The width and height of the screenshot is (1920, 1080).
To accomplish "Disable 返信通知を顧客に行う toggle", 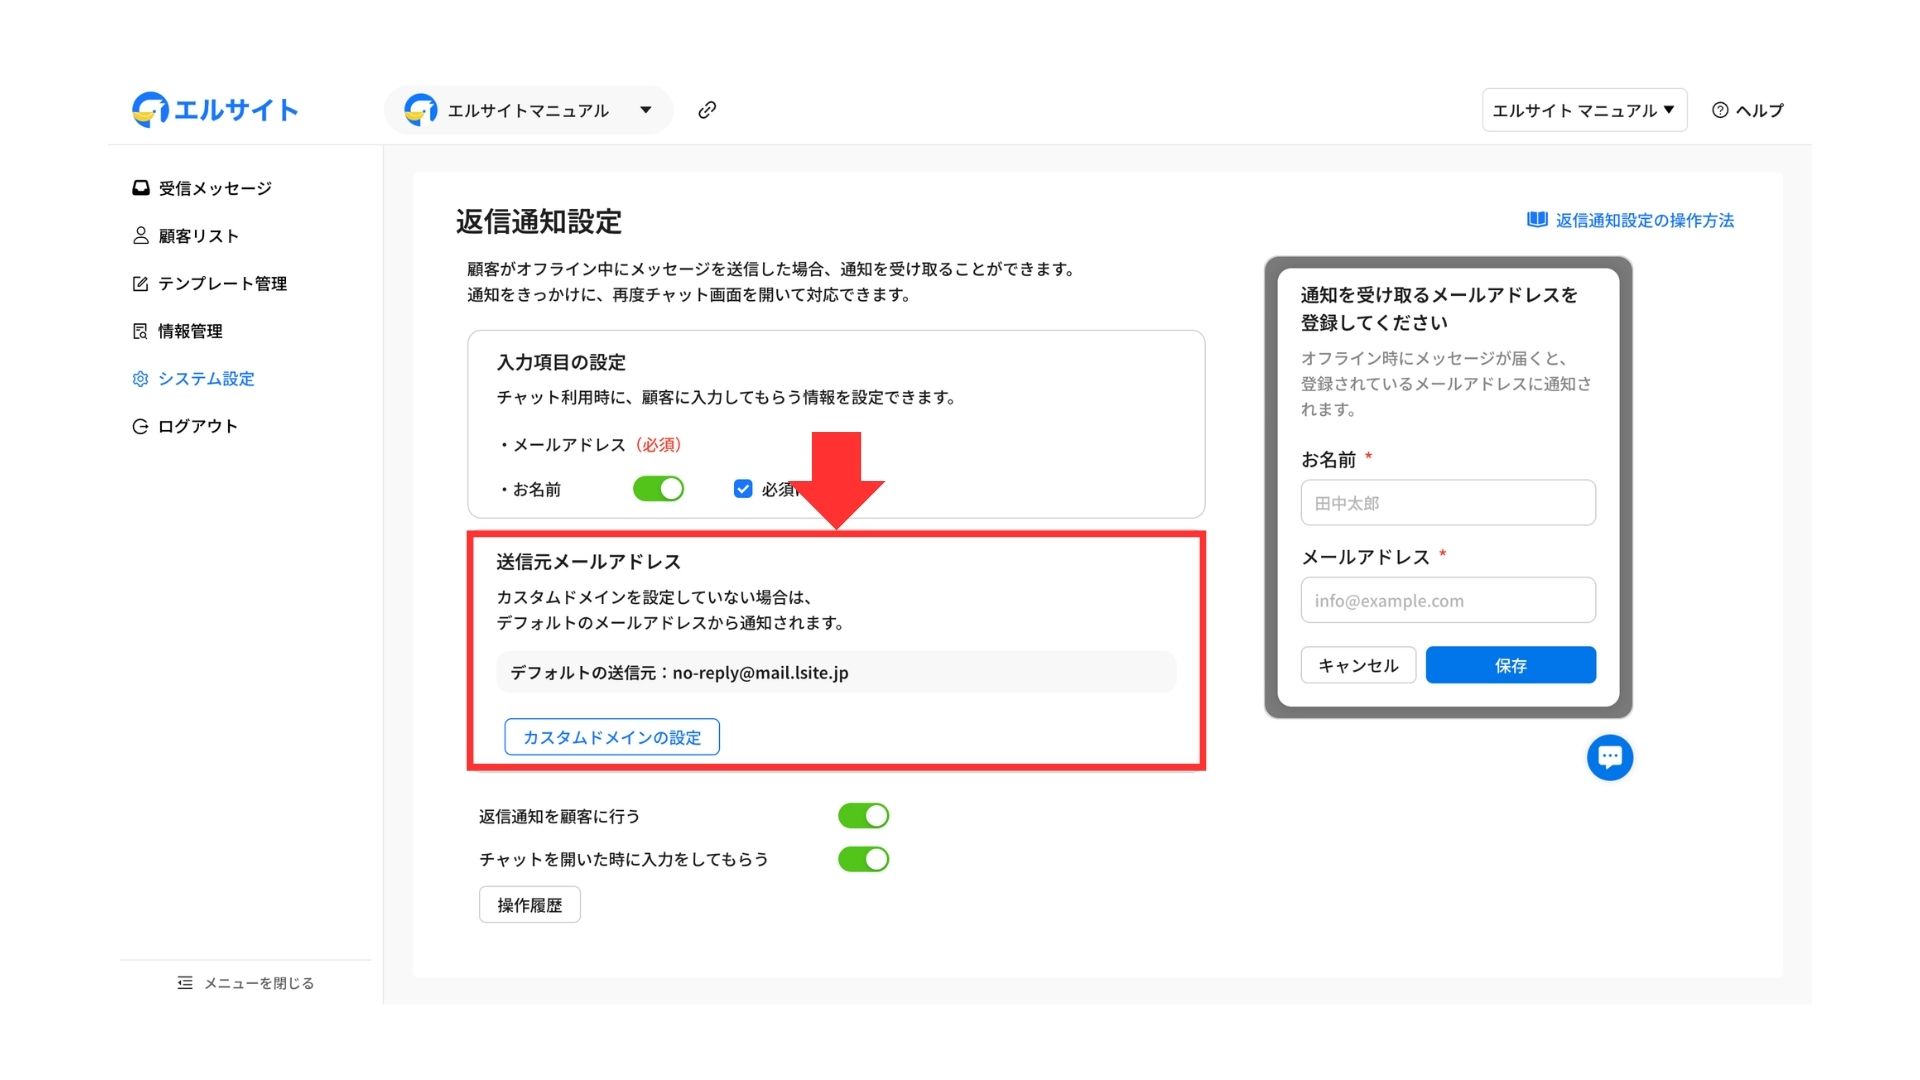I will 863,816.
